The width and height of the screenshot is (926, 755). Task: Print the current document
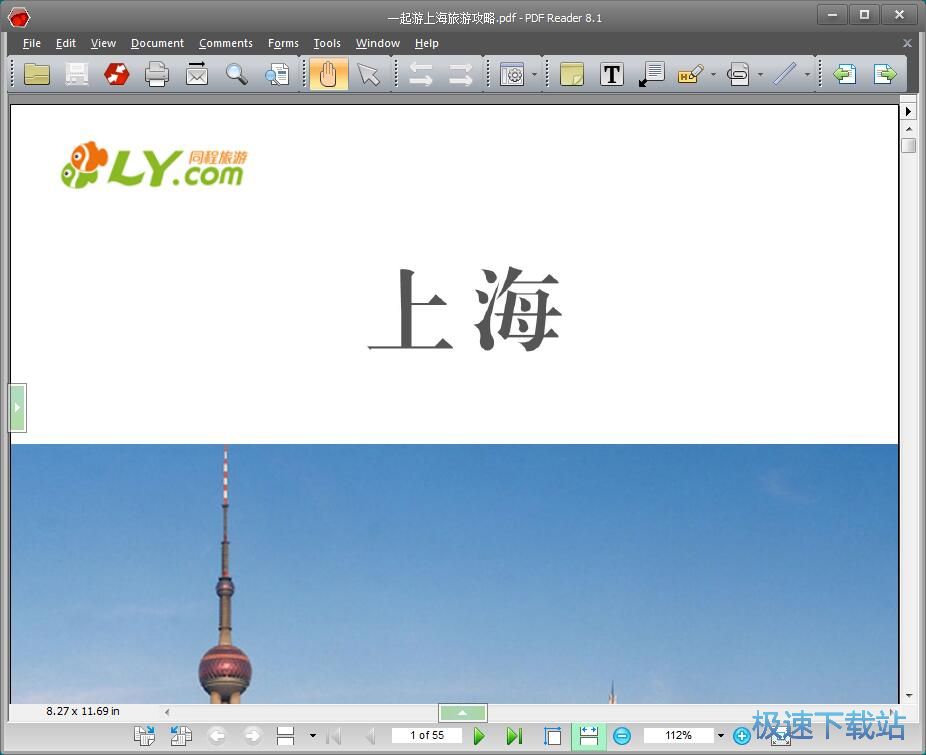(157, 74)
